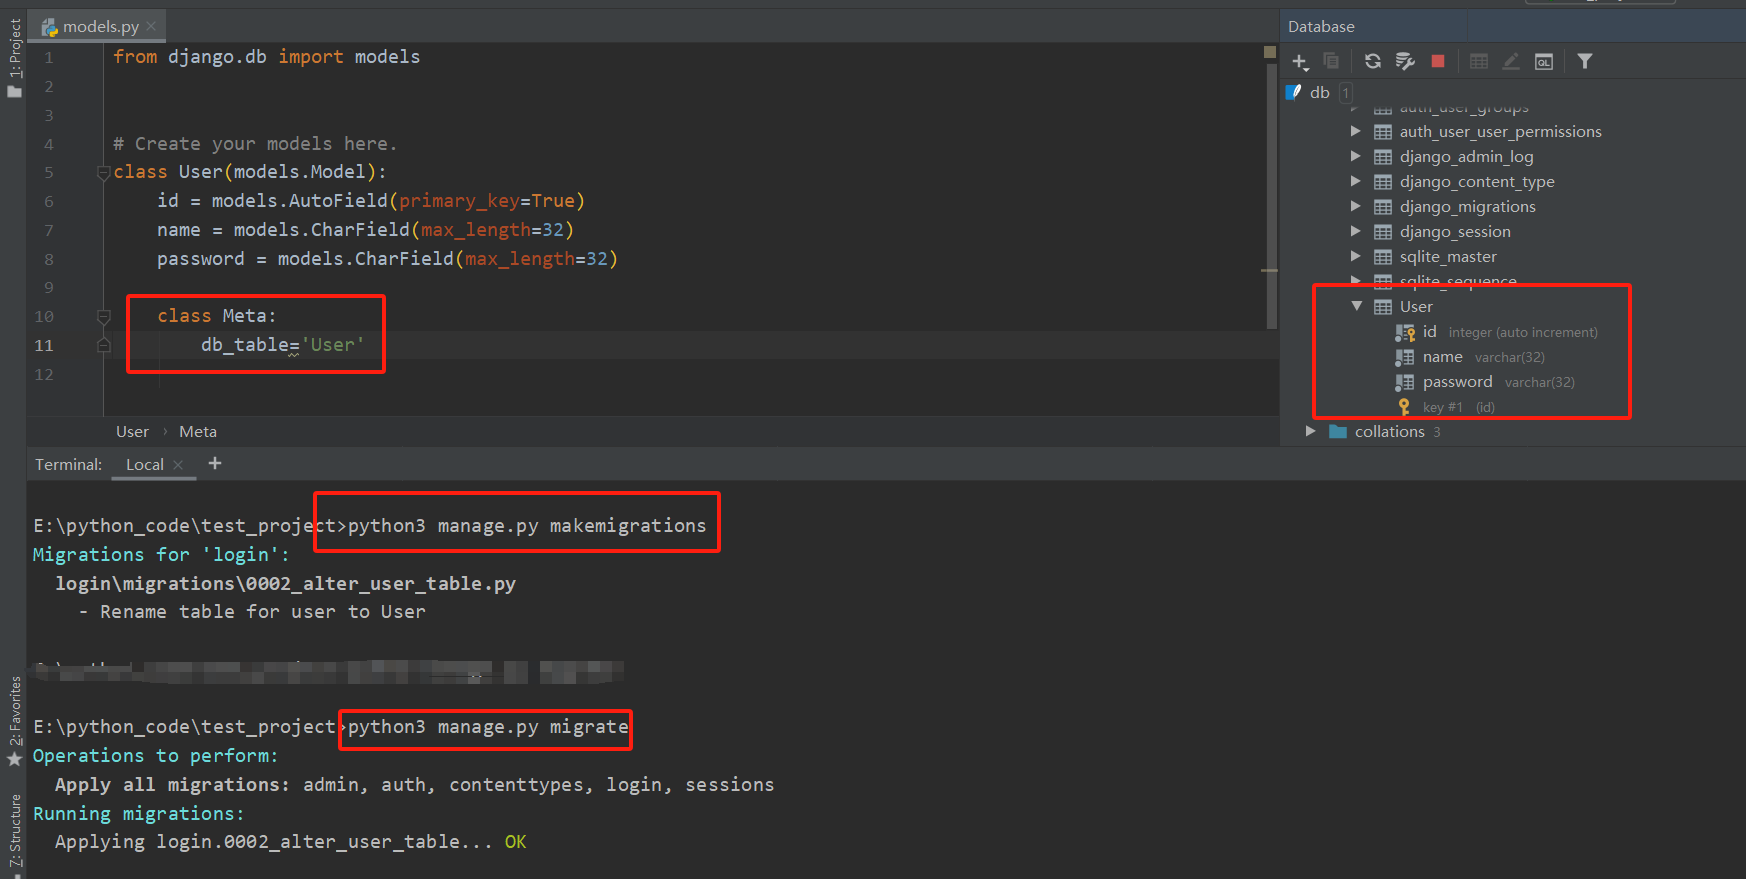This screenshot has height=879, width=1746.
Task: Click the 'OK' migration status text
Action: point(515,842)
